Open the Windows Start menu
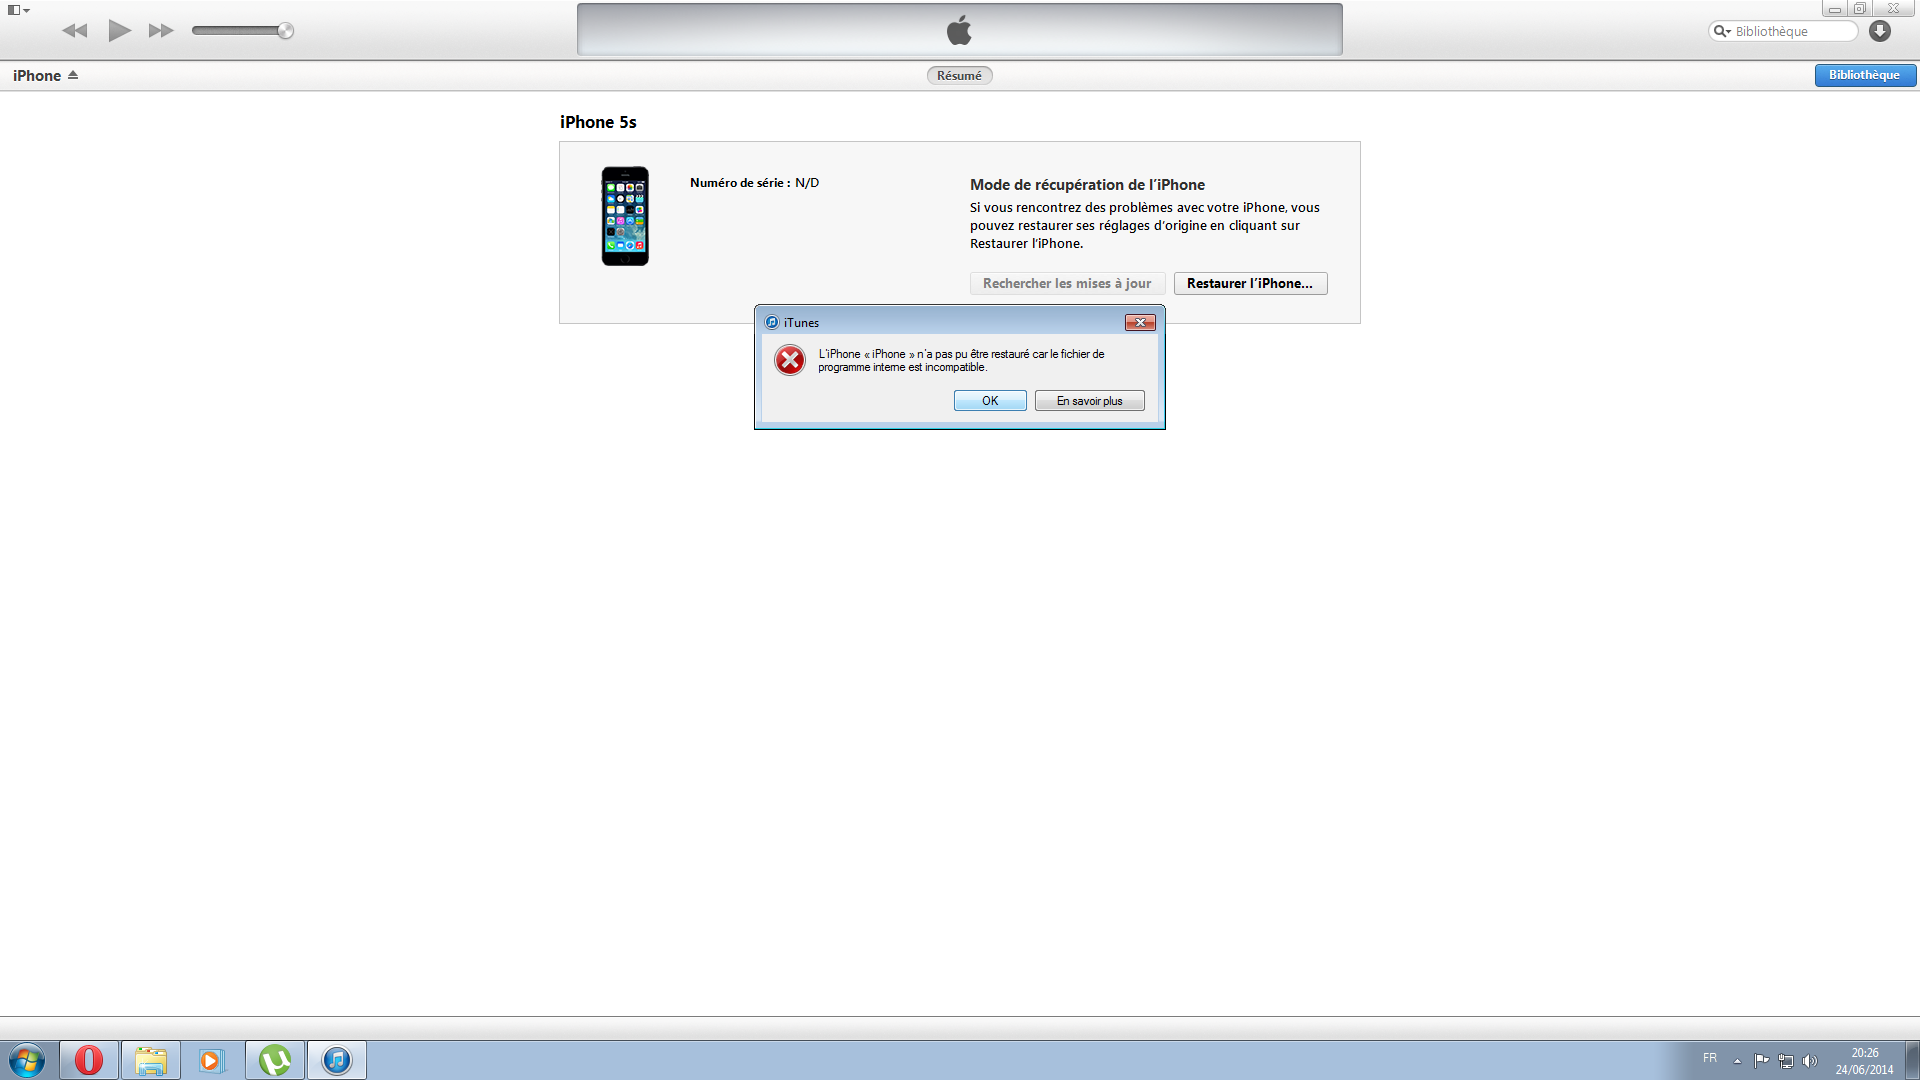 pos(27,1060)
